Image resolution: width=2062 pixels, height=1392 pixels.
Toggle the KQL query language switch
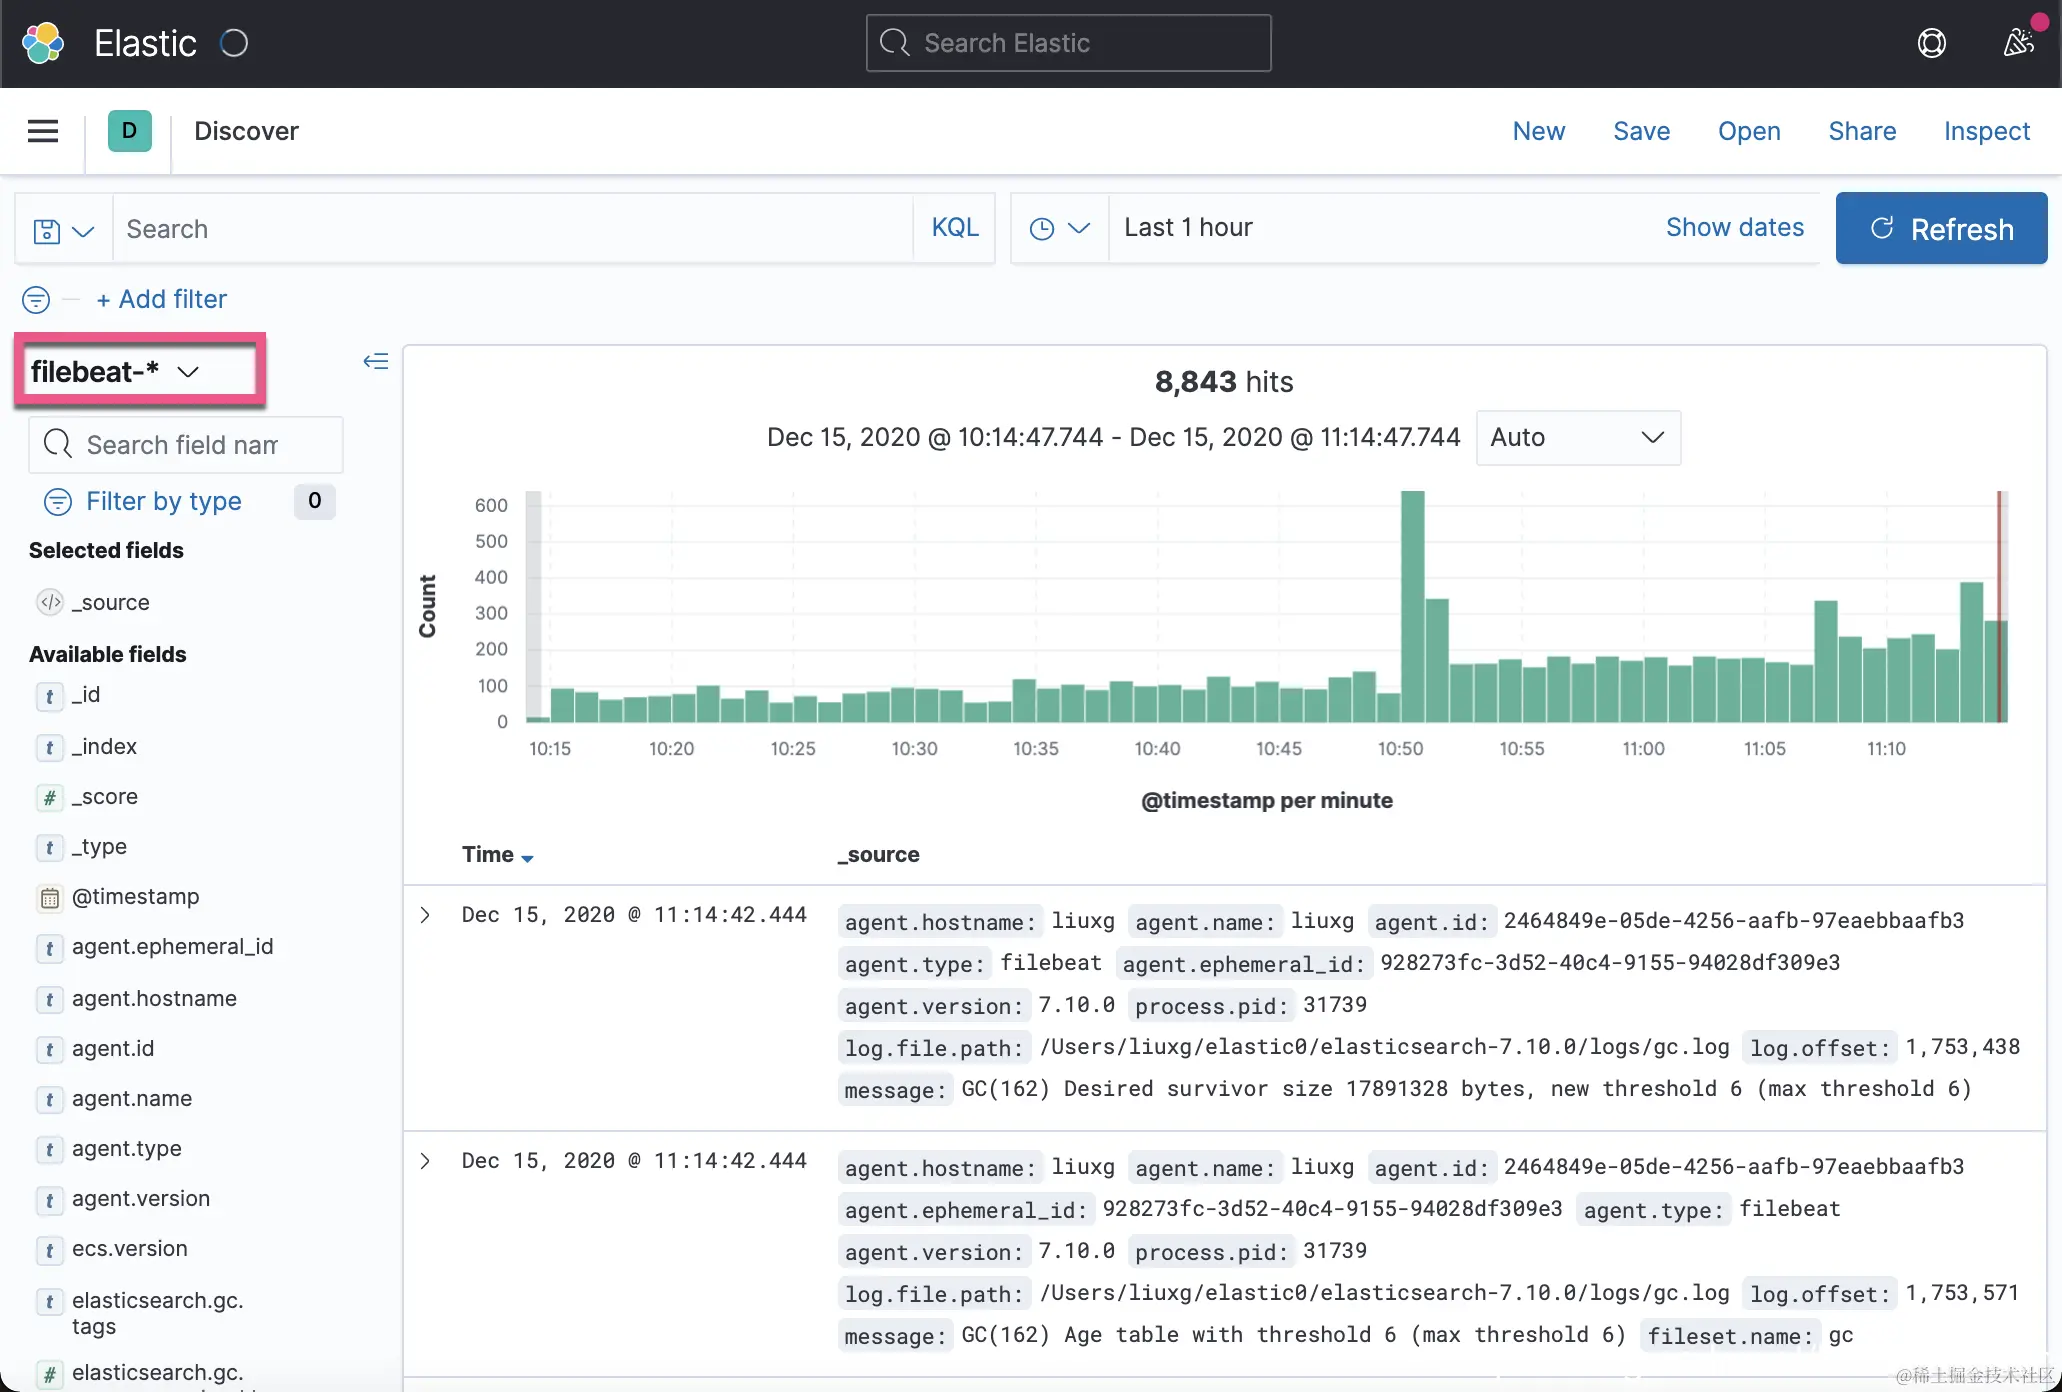[954, 228]
